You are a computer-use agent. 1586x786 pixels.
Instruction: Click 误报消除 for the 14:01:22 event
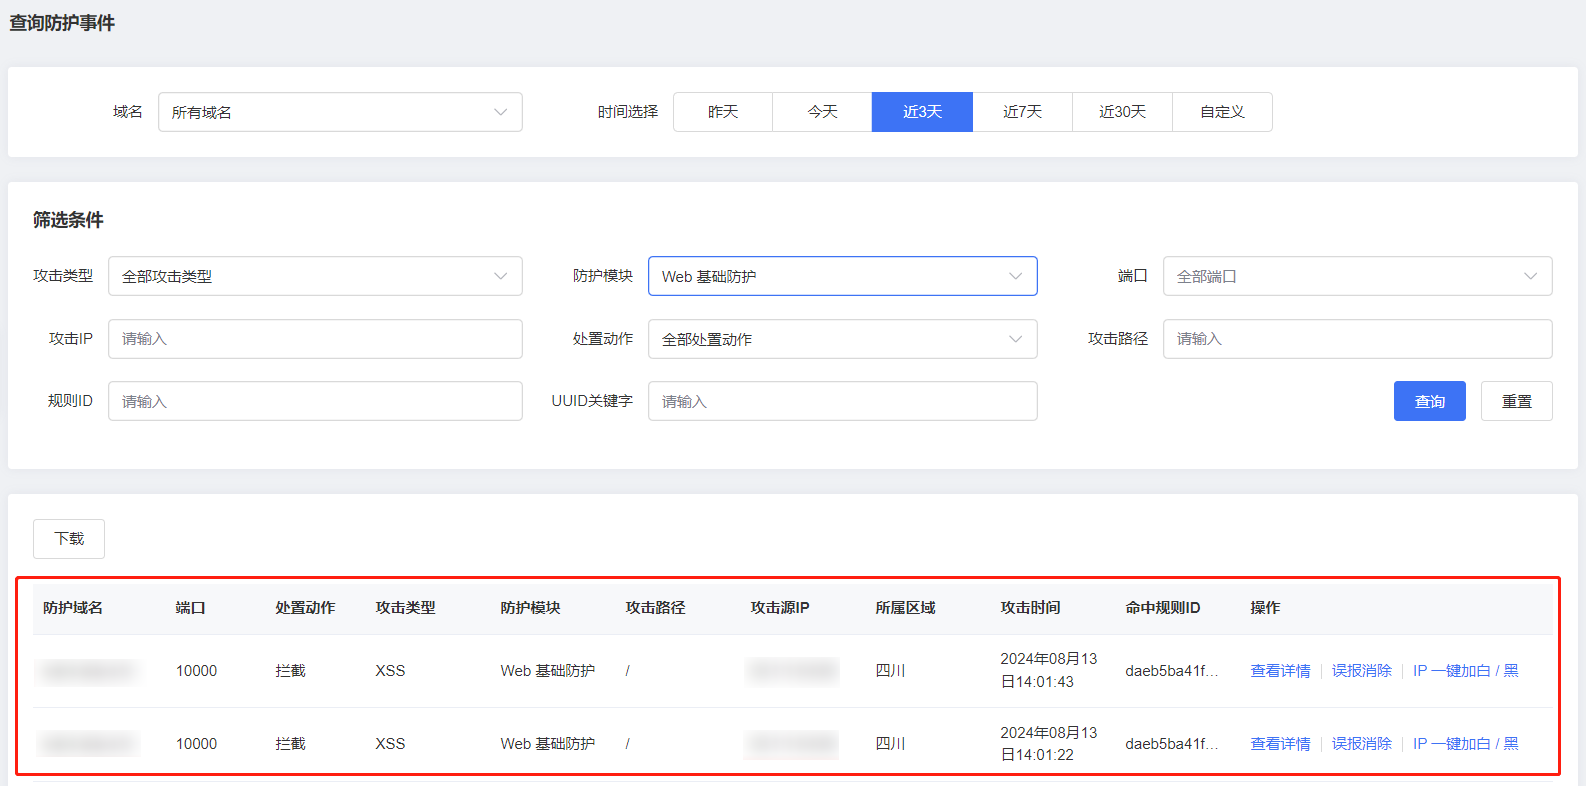click(x=1362, y=744)
